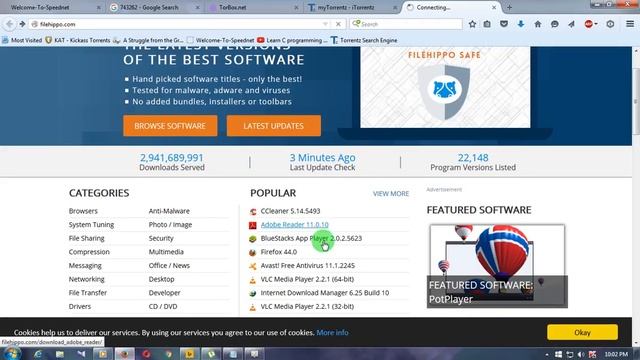Screen dimensions: 640x360
Task: Stop loading with the X in address bar
Action: (x=338, y=24)
